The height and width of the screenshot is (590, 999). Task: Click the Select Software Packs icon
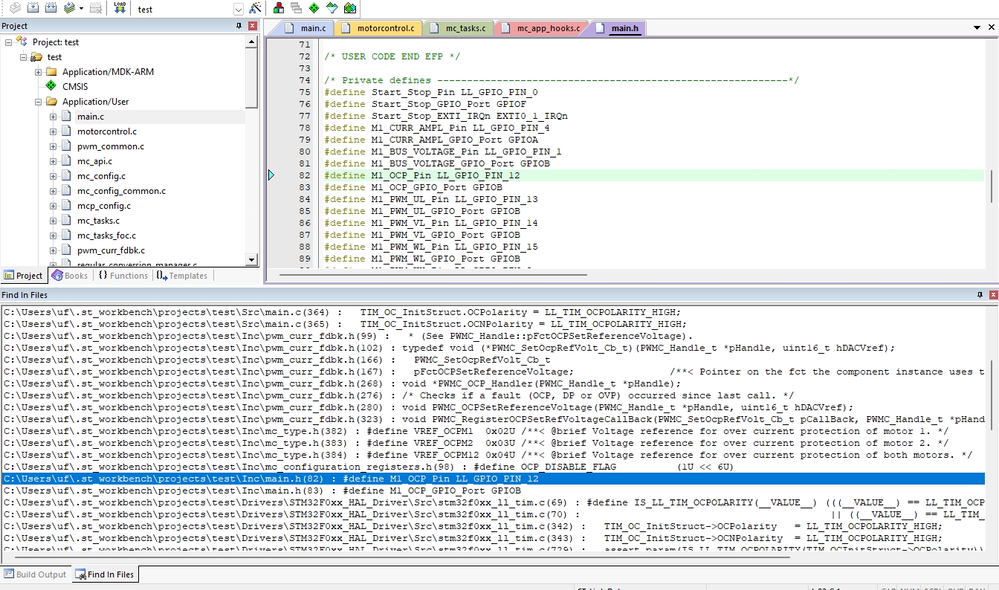(332, 8)
